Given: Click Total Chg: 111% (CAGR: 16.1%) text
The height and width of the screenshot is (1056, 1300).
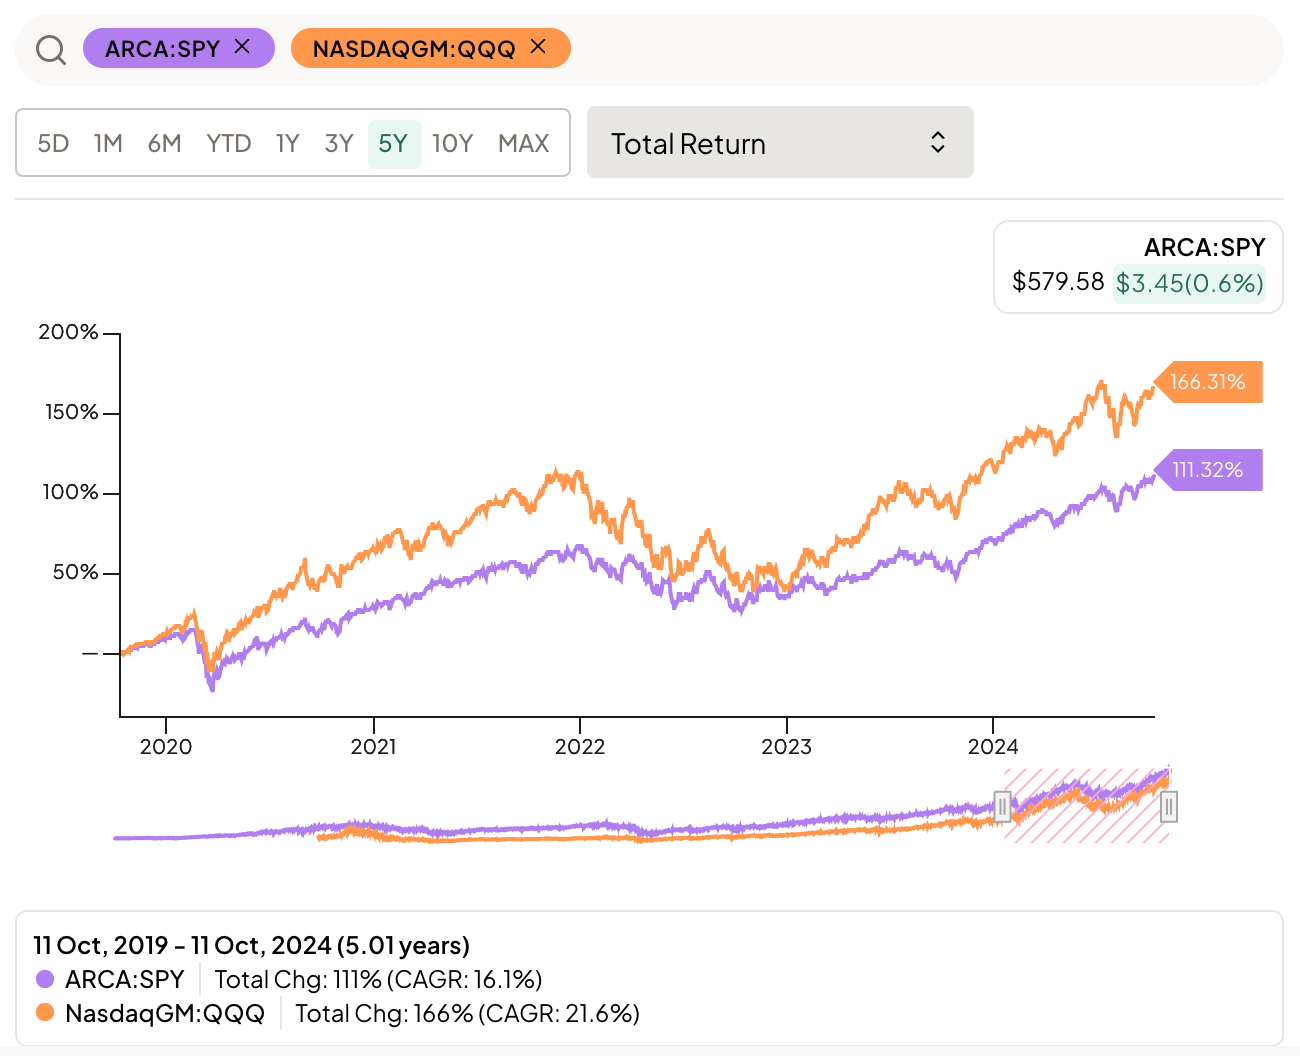Looking at the screenshot, I should pyautogui.click(x=378, y=979).
